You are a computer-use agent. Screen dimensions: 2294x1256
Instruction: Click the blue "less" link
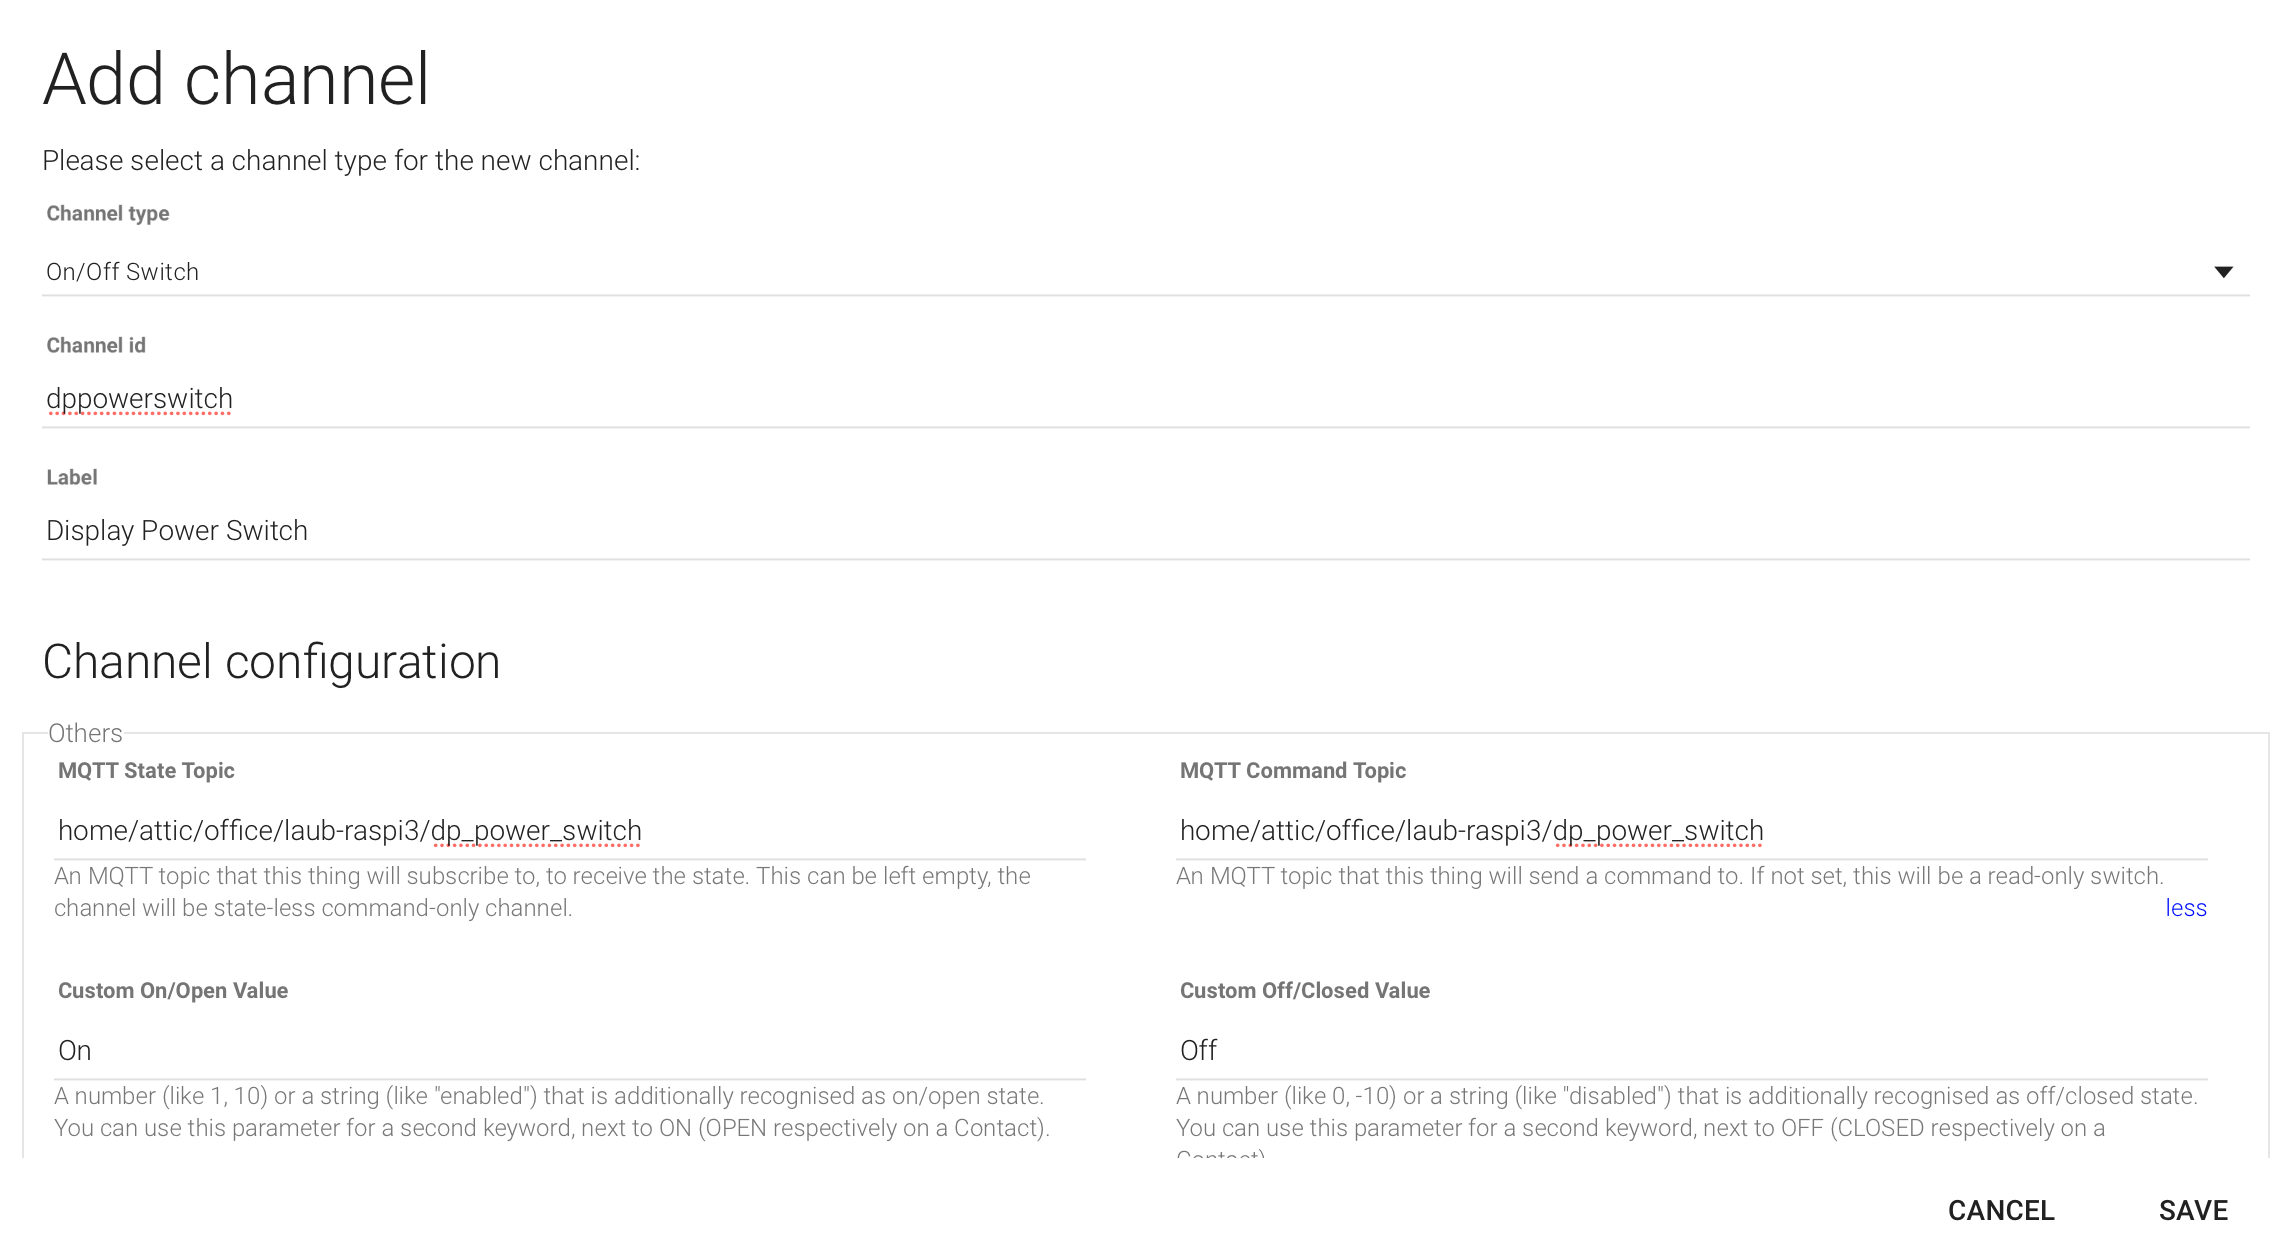2185,908
